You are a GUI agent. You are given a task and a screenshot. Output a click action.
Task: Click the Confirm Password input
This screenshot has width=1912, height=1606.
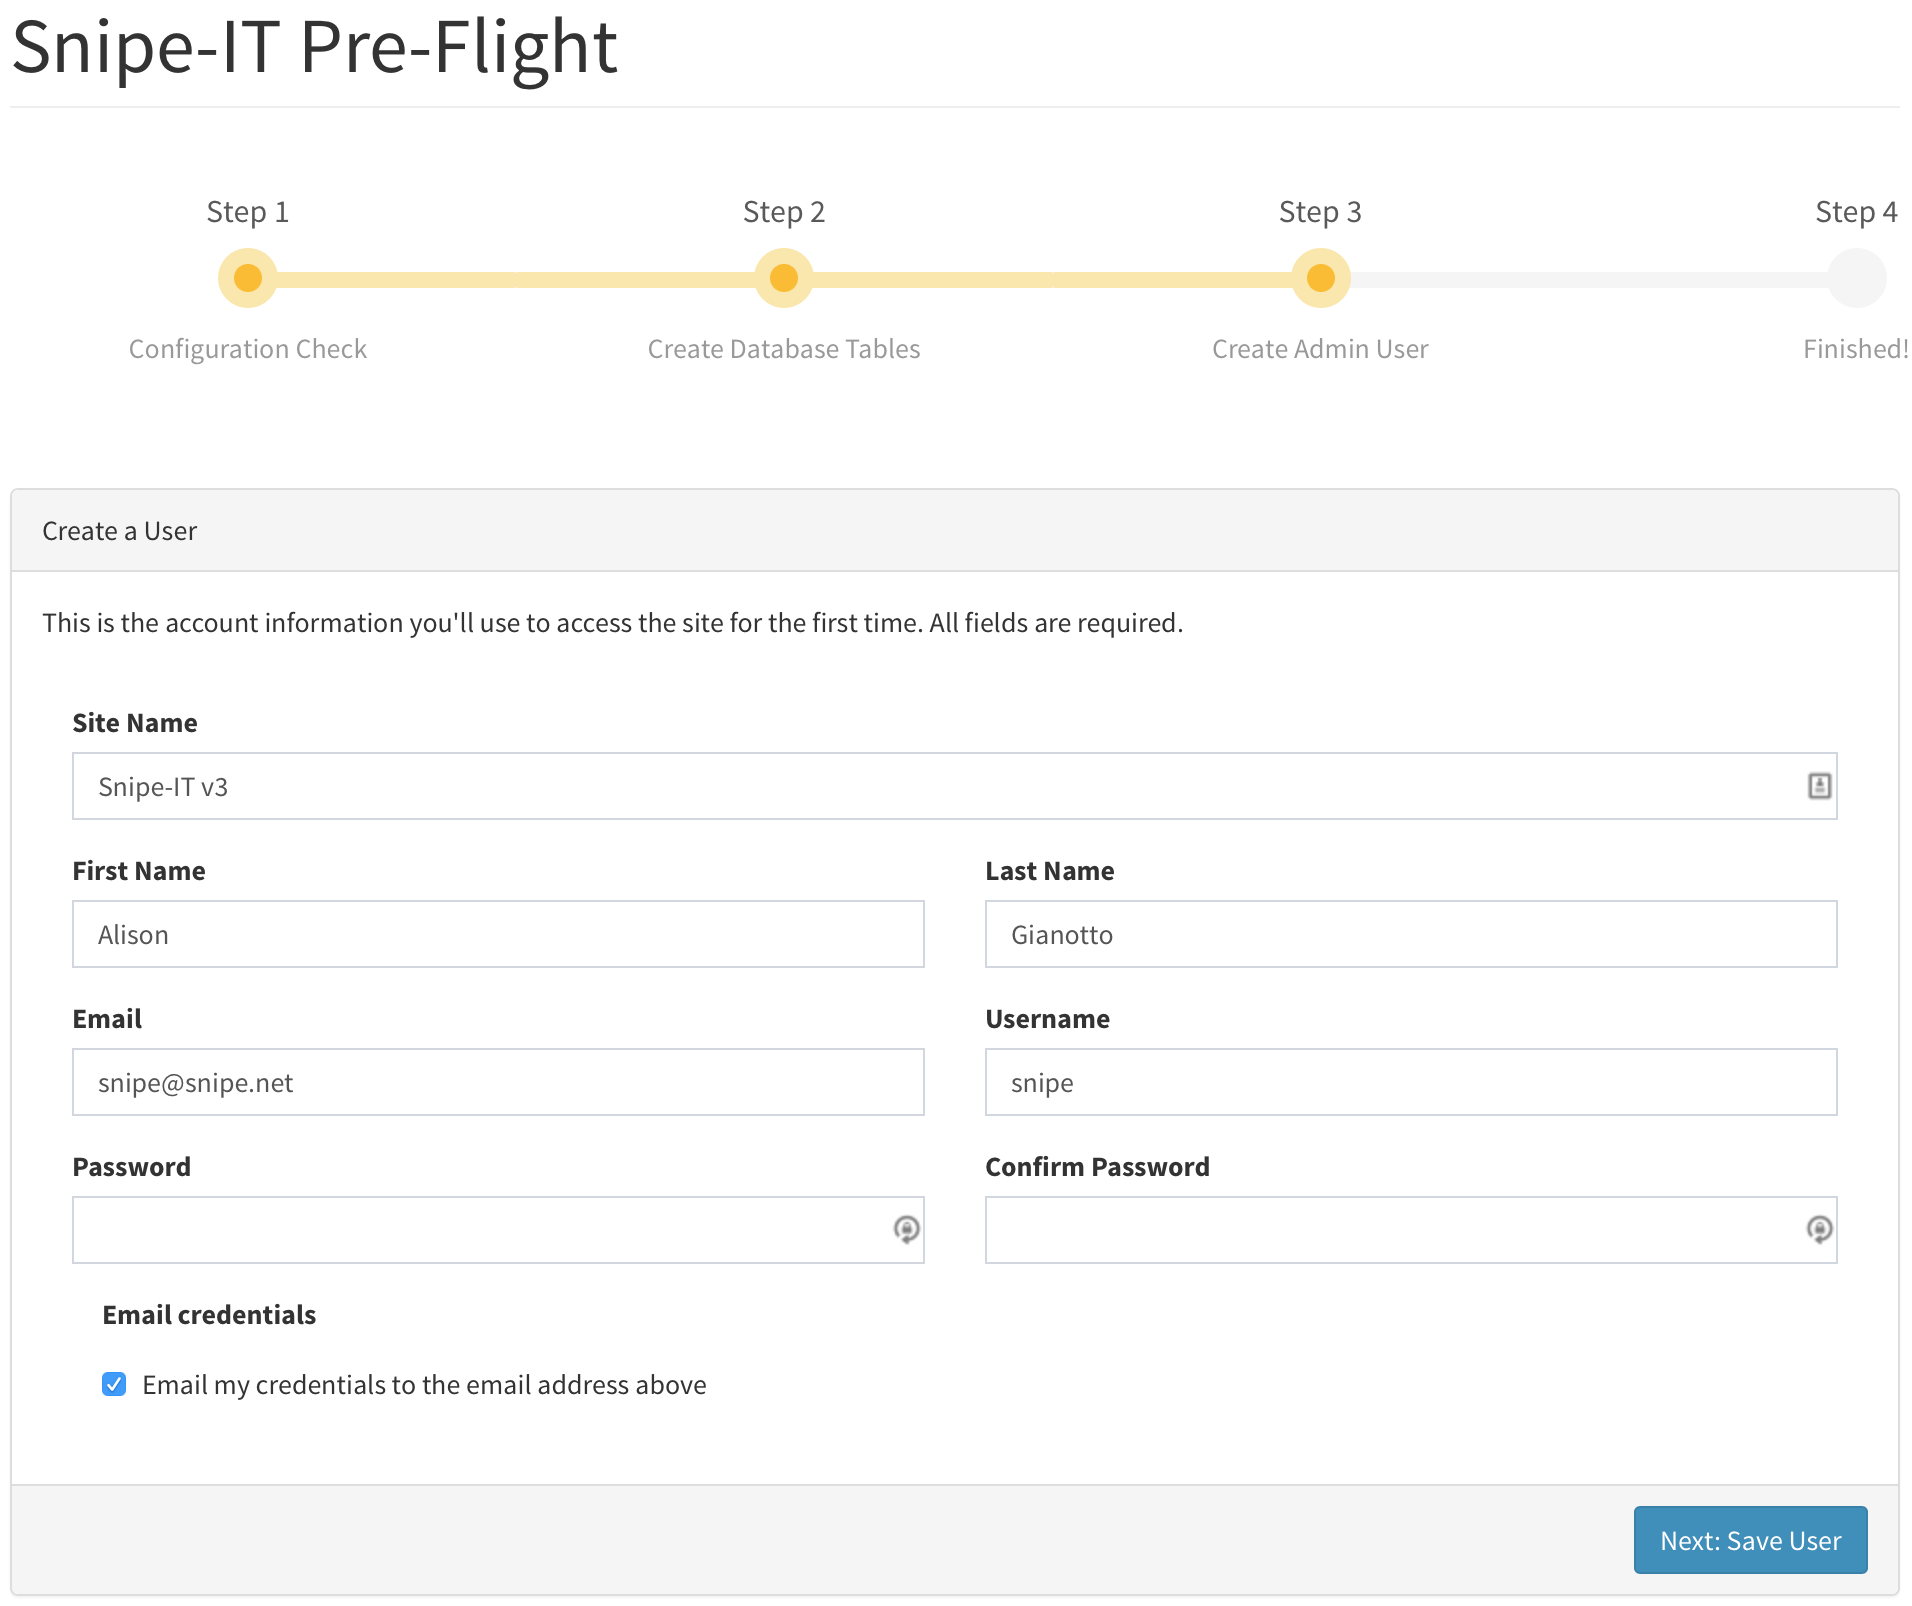pyautogui.click(x=1390, y=1230)
